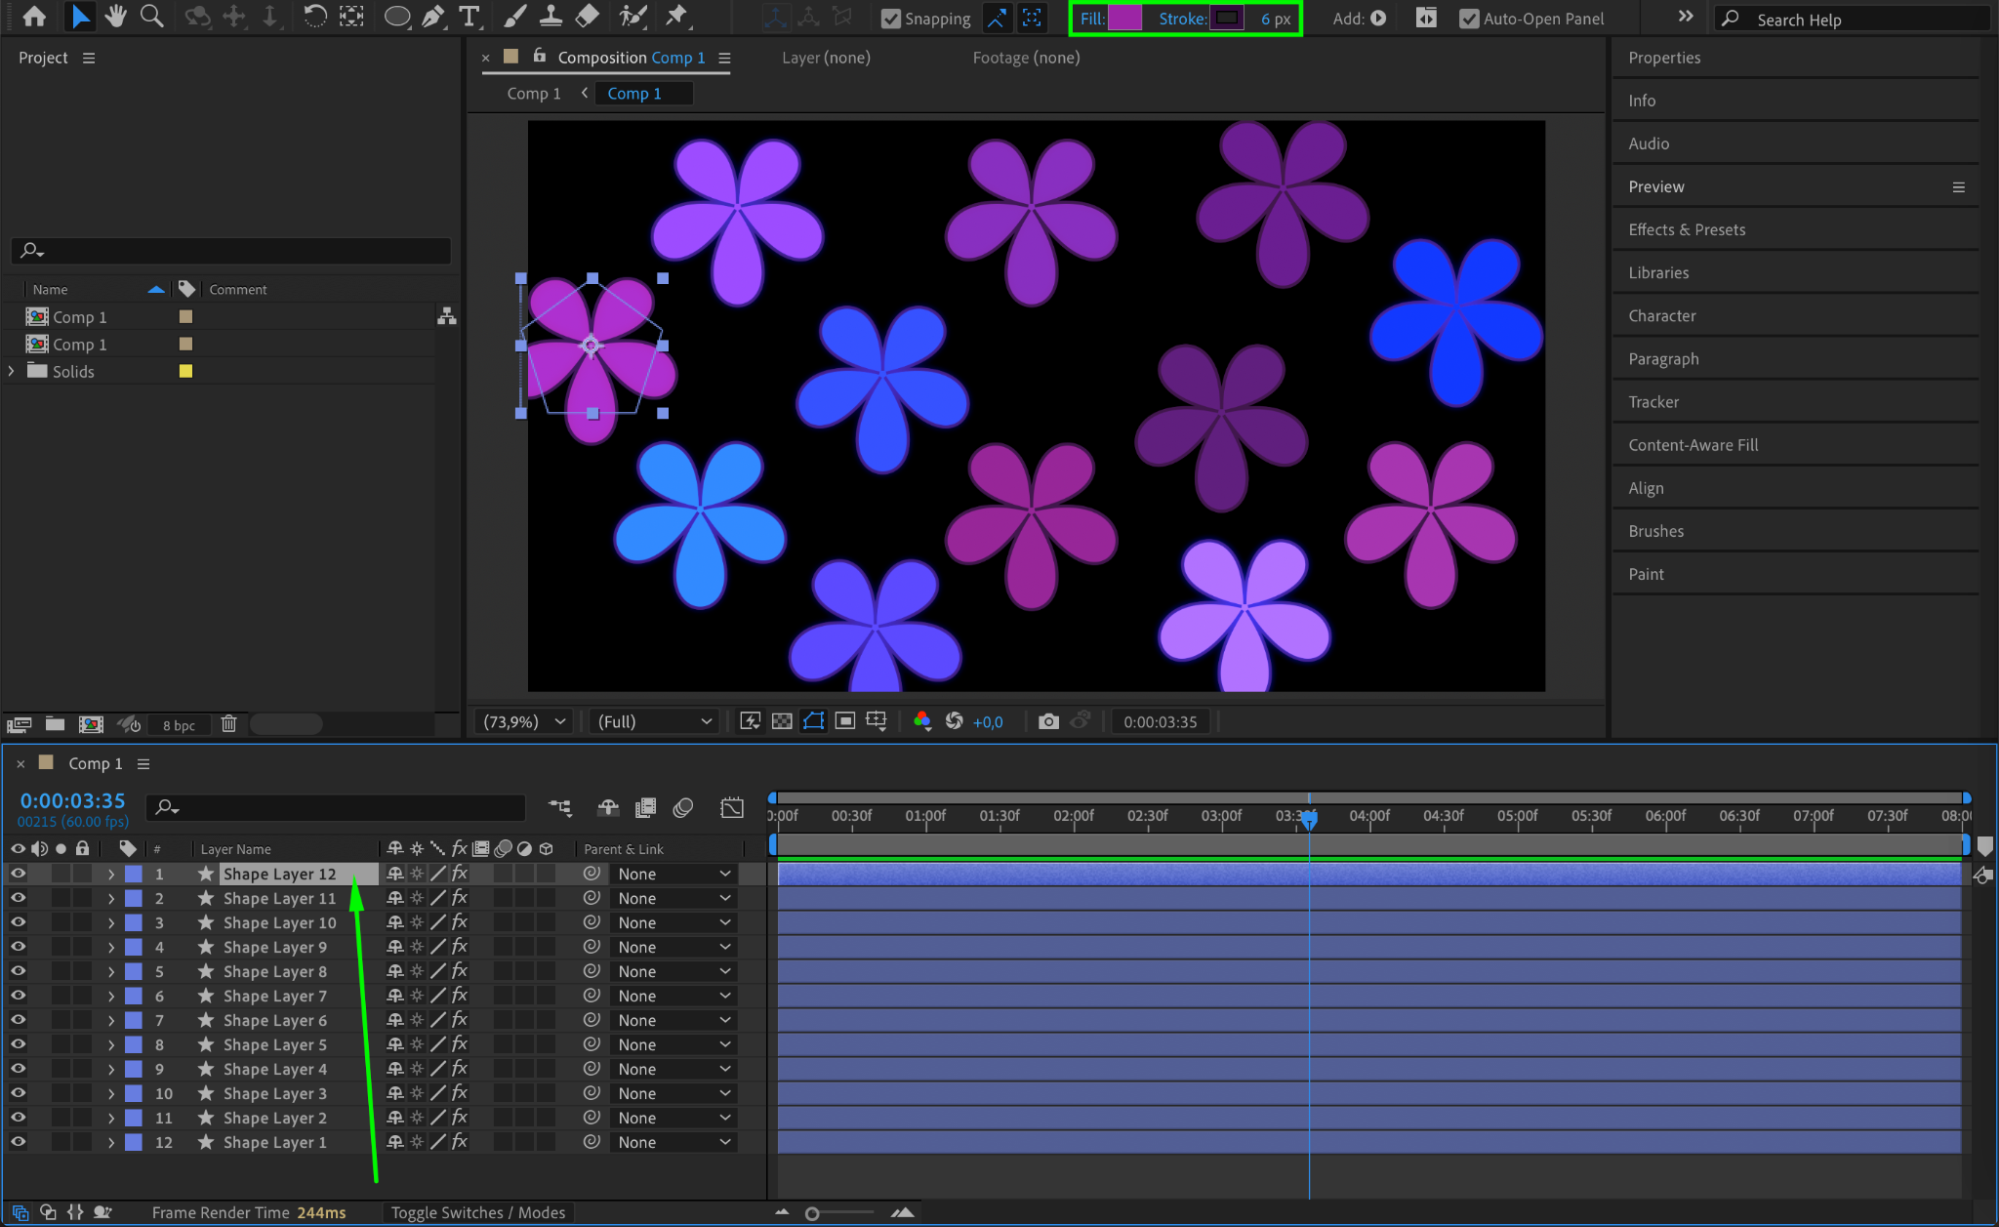Select the Pen tool in toolbar
The height and width of the screenshot is (1227, 1999).
[x=433, y=17]
